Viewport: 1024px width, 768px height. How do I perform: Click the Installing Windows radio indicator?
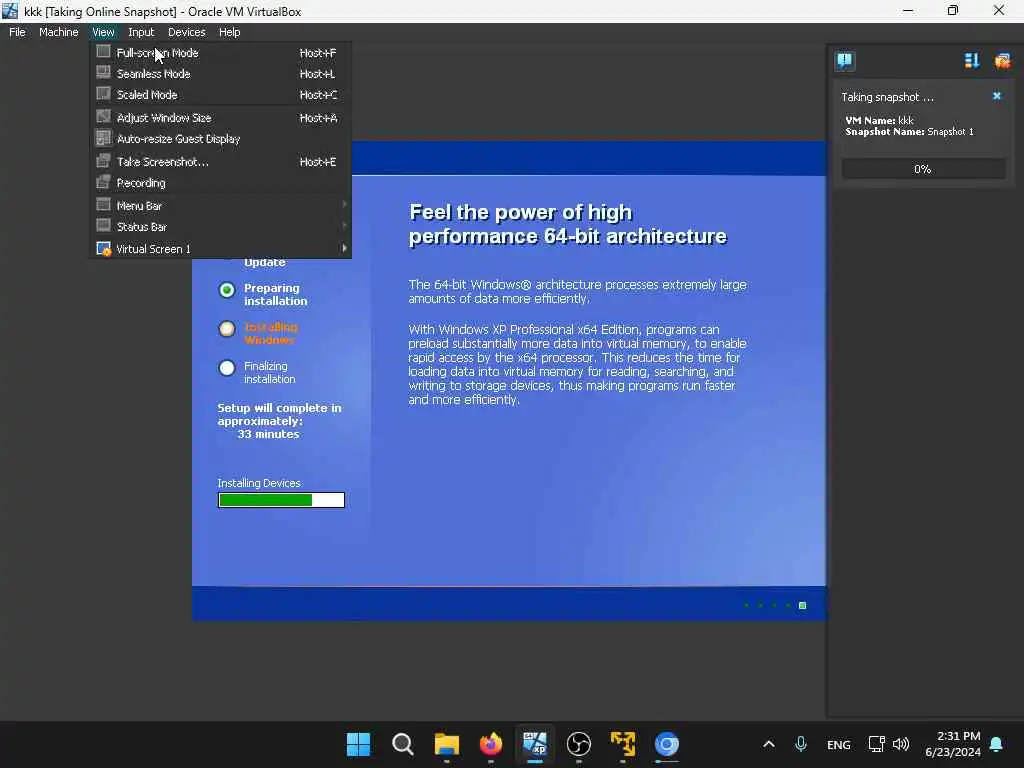coord(227,328)
